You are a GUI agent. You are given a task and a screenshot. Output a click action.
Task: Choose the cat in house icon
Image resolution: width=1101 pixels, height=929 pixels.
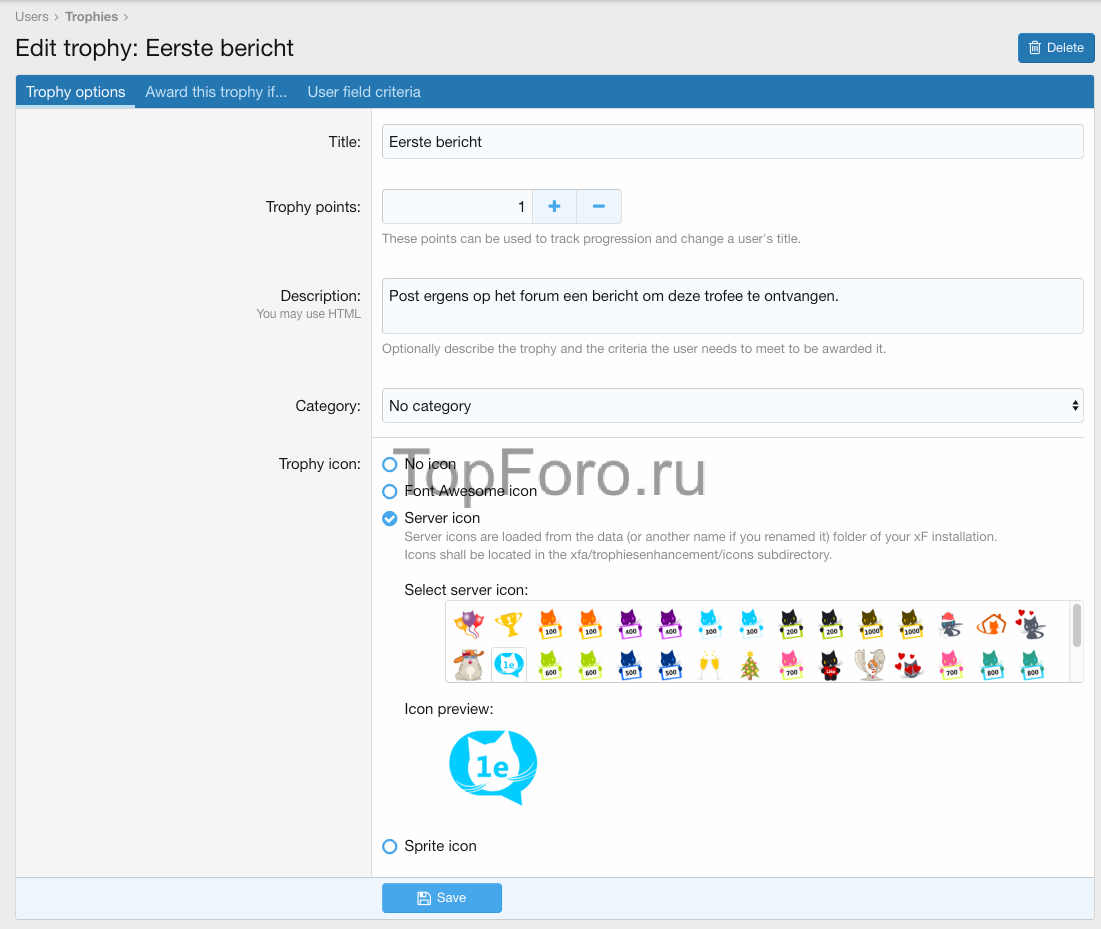pyautogui.click(x=991, y=625)
